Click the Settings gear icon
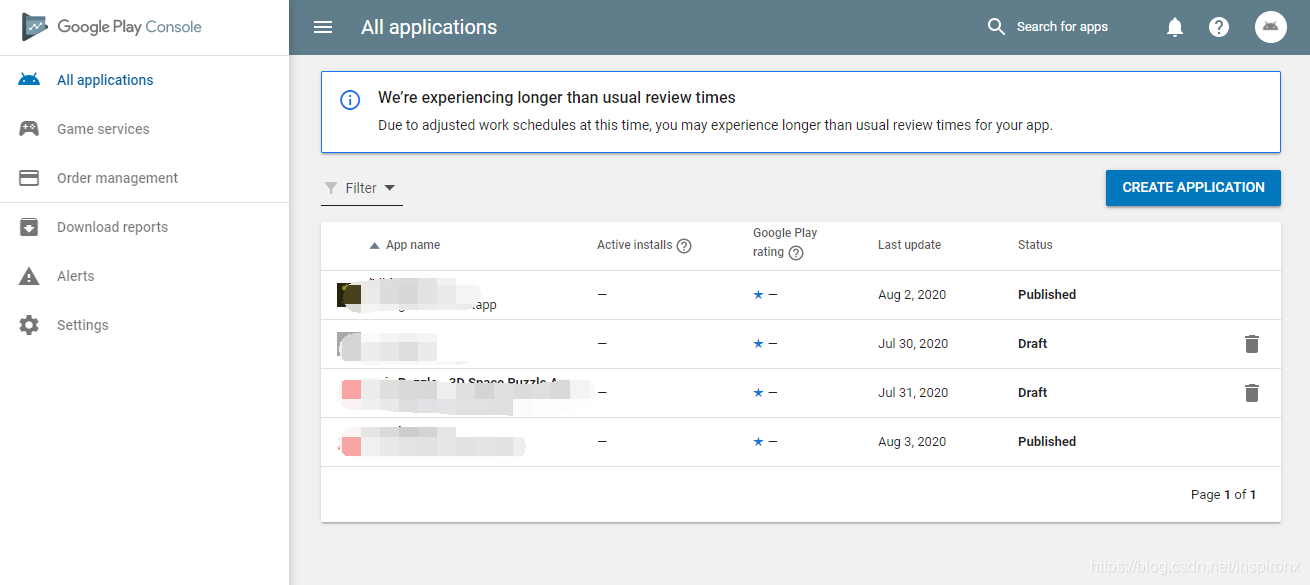 tap(29, 325)
